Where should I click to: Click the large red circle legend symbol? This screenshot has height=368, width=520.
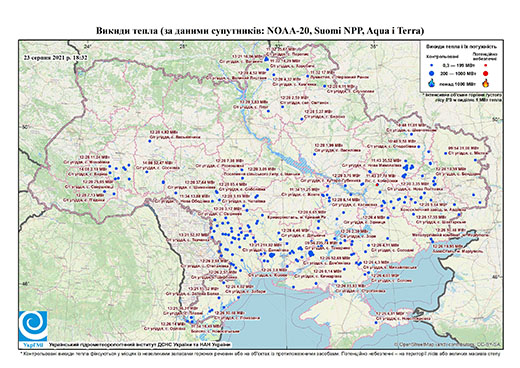click(485, 73)
